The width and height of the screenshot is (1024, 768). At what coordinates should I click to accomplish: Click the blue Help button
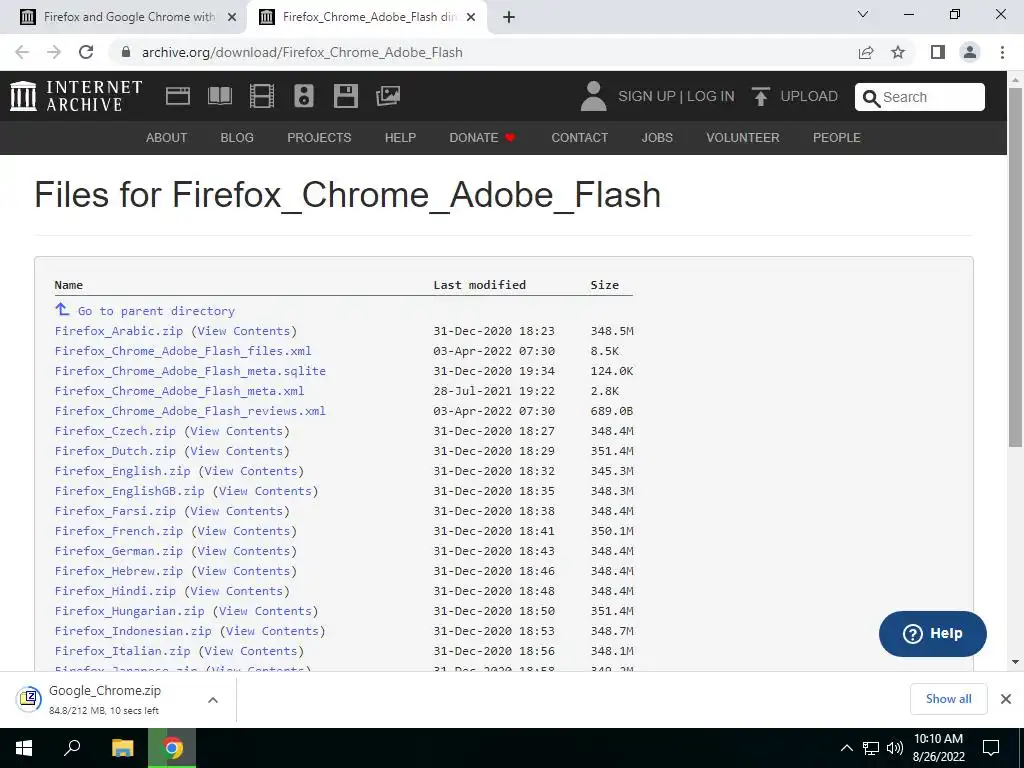(x=933, y=633)
